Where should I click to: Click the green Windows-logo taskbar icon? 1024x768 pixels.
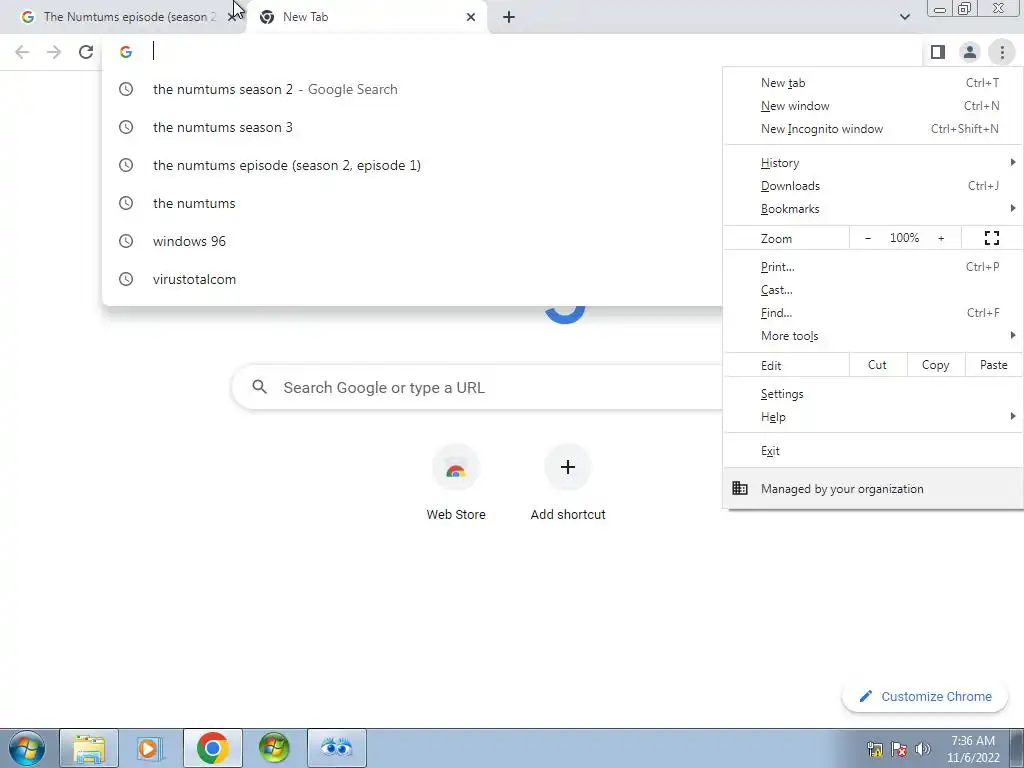[274, 748]
